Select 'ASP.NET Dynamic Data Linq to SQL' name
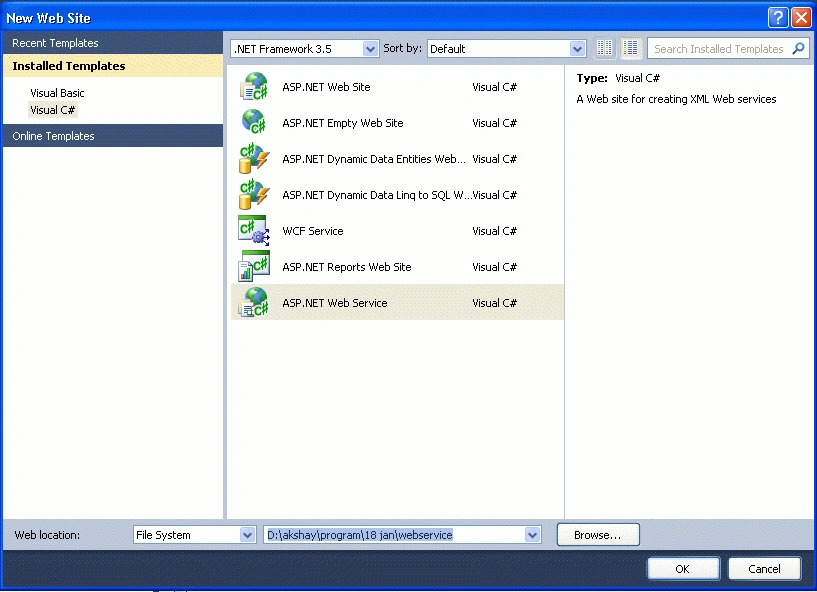Image resolution: width=817 pixels, height=592 pixels. click(377, 195)
